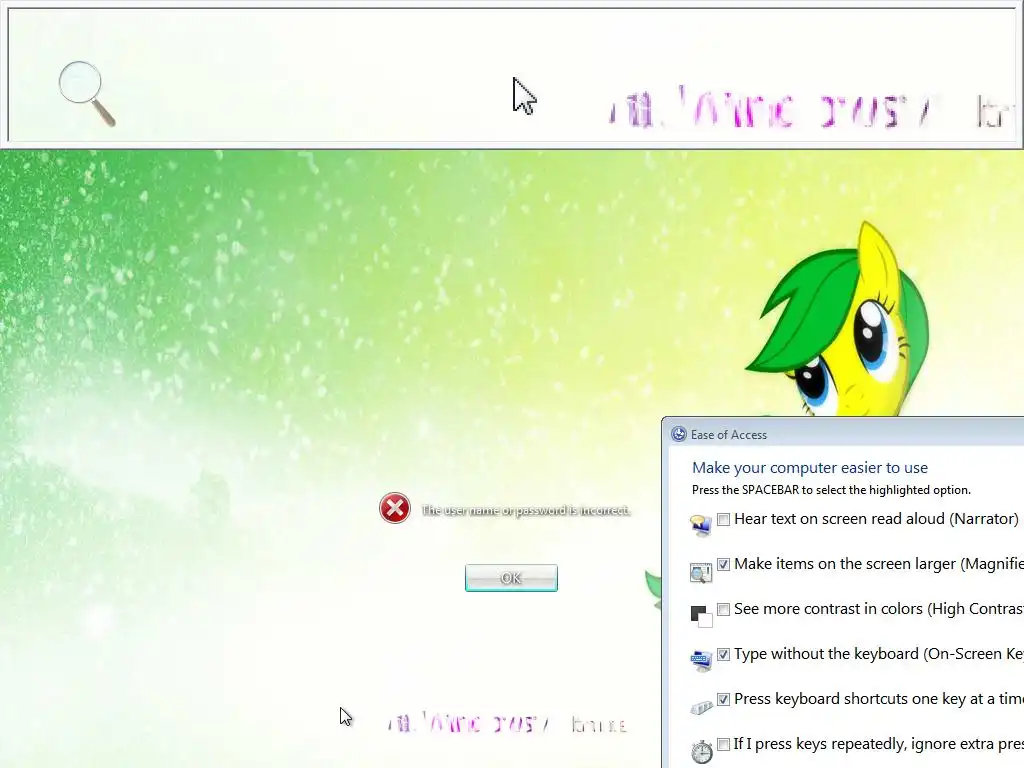Click the magnifying glass in the Magnifier bar
This screenshot has width=1024, height=768.
point(87,93)
